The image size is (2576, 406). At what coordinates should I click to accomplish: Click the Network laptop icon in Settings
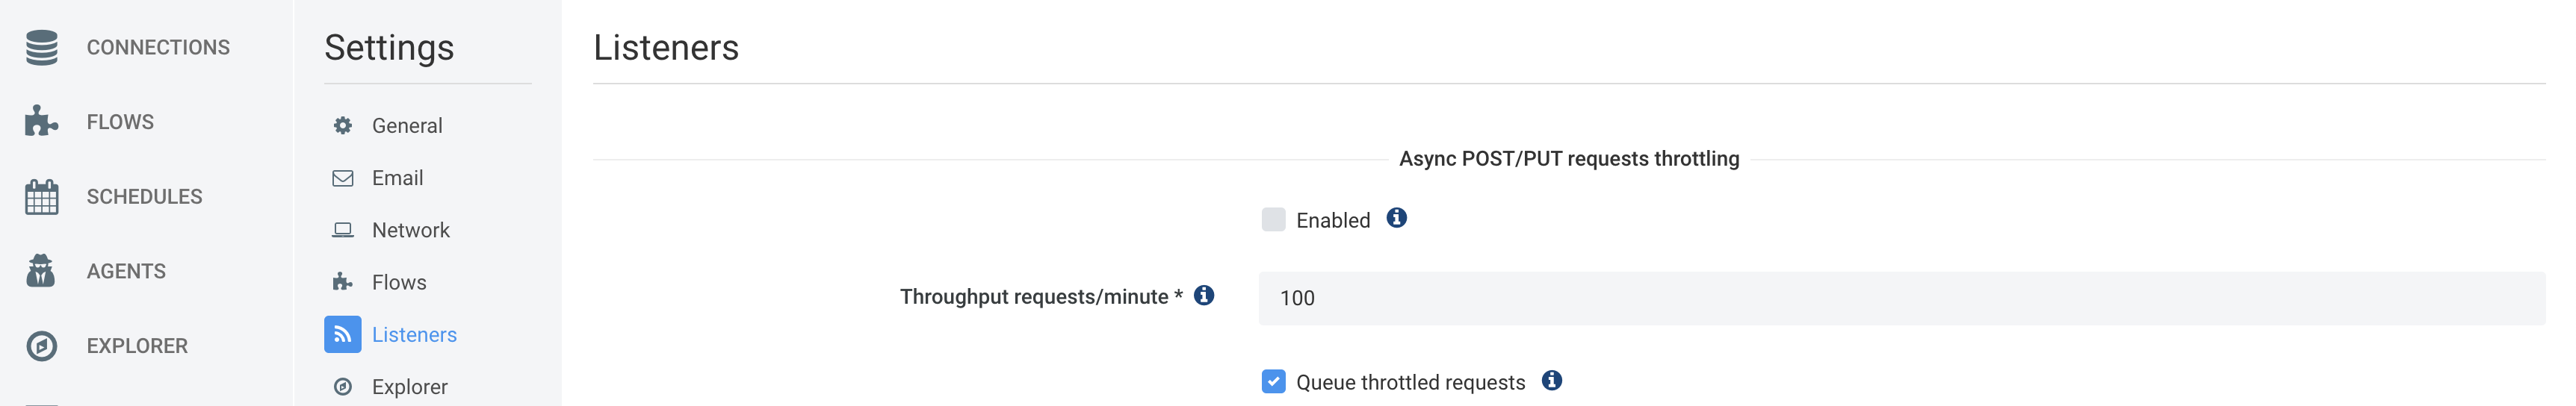pos(343,230)
